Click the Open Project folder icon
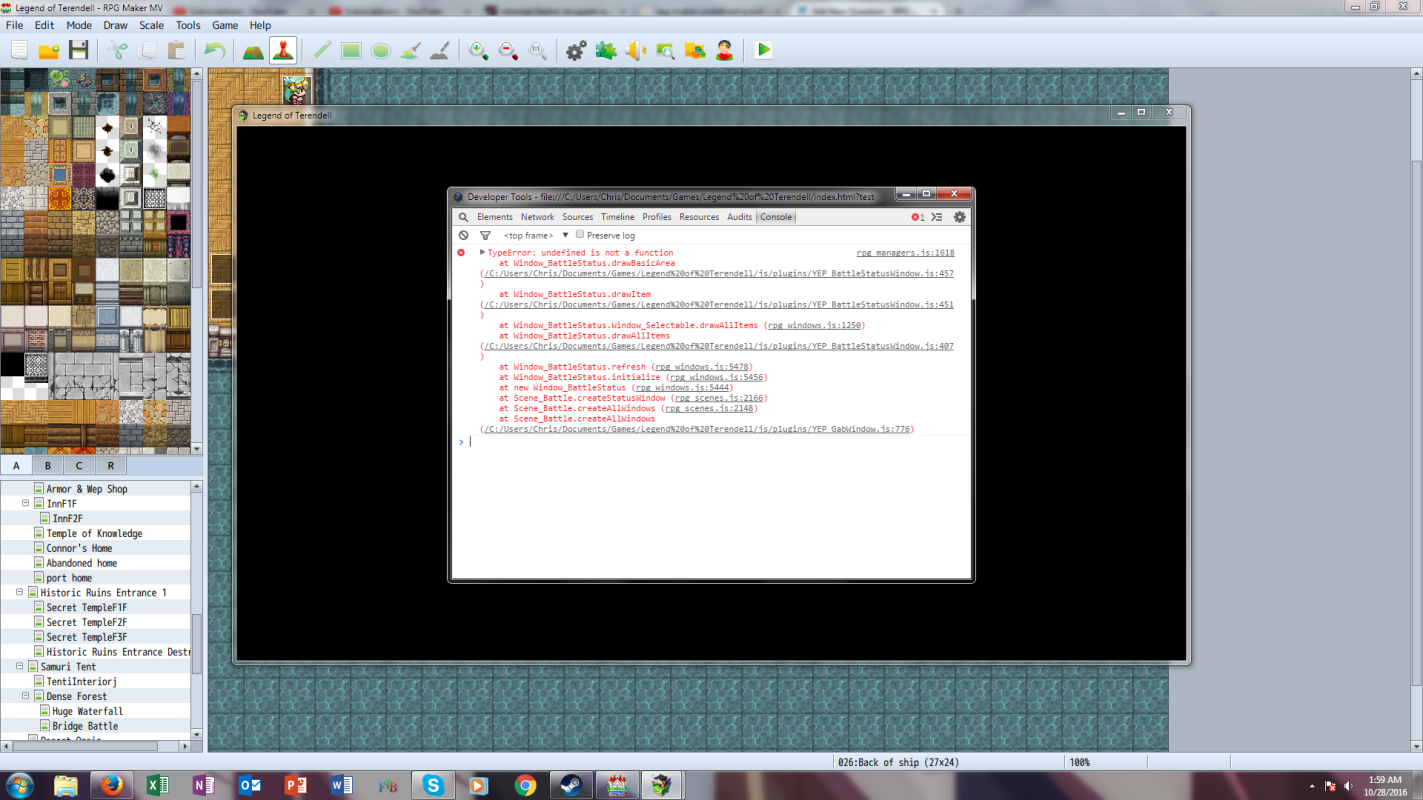 [x=48, y=50]
